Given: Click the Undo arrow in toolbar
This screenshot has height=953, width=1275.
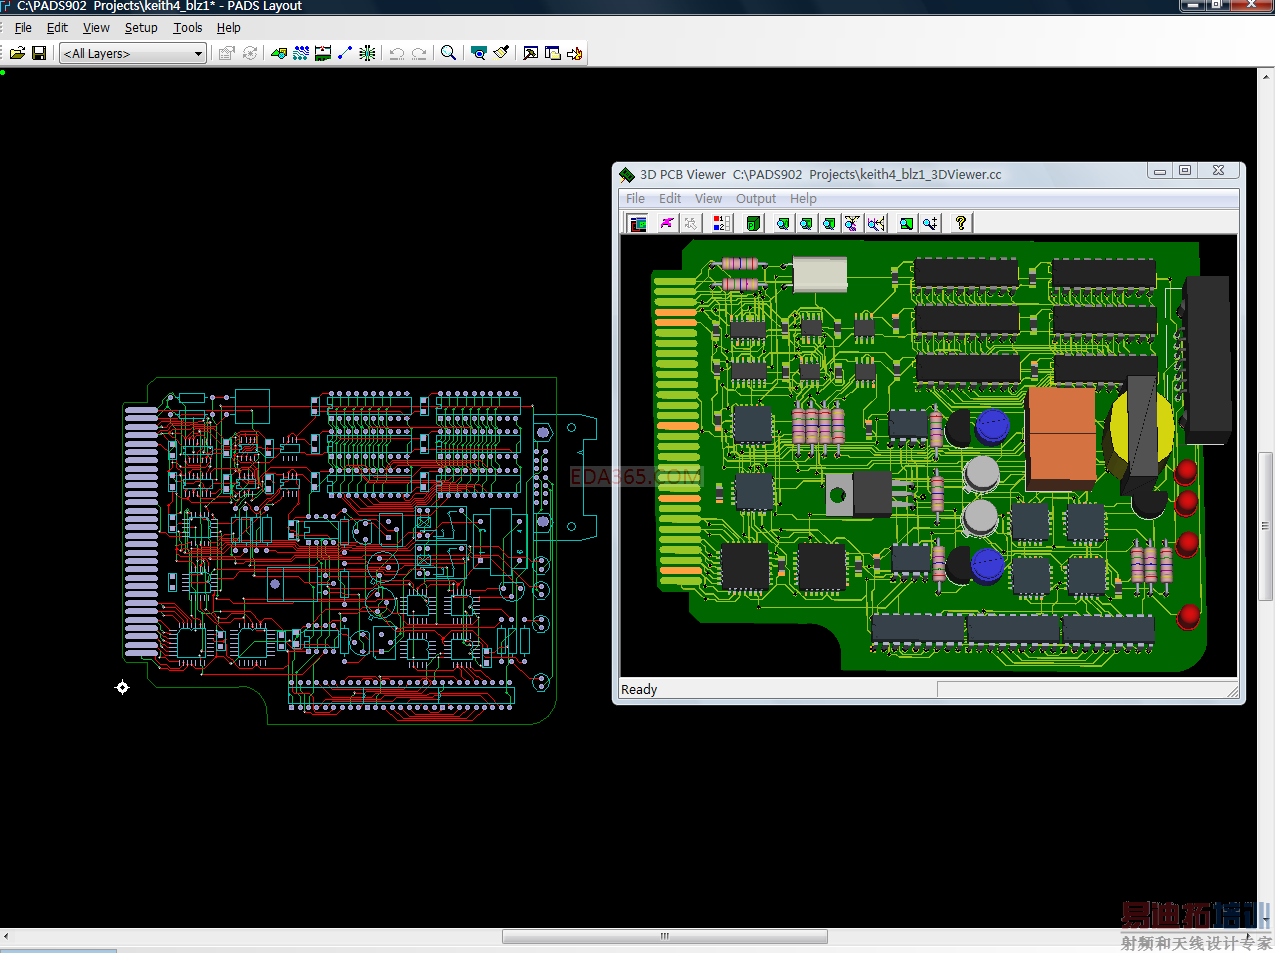Looking at the screenshot, I should point(397,53).
